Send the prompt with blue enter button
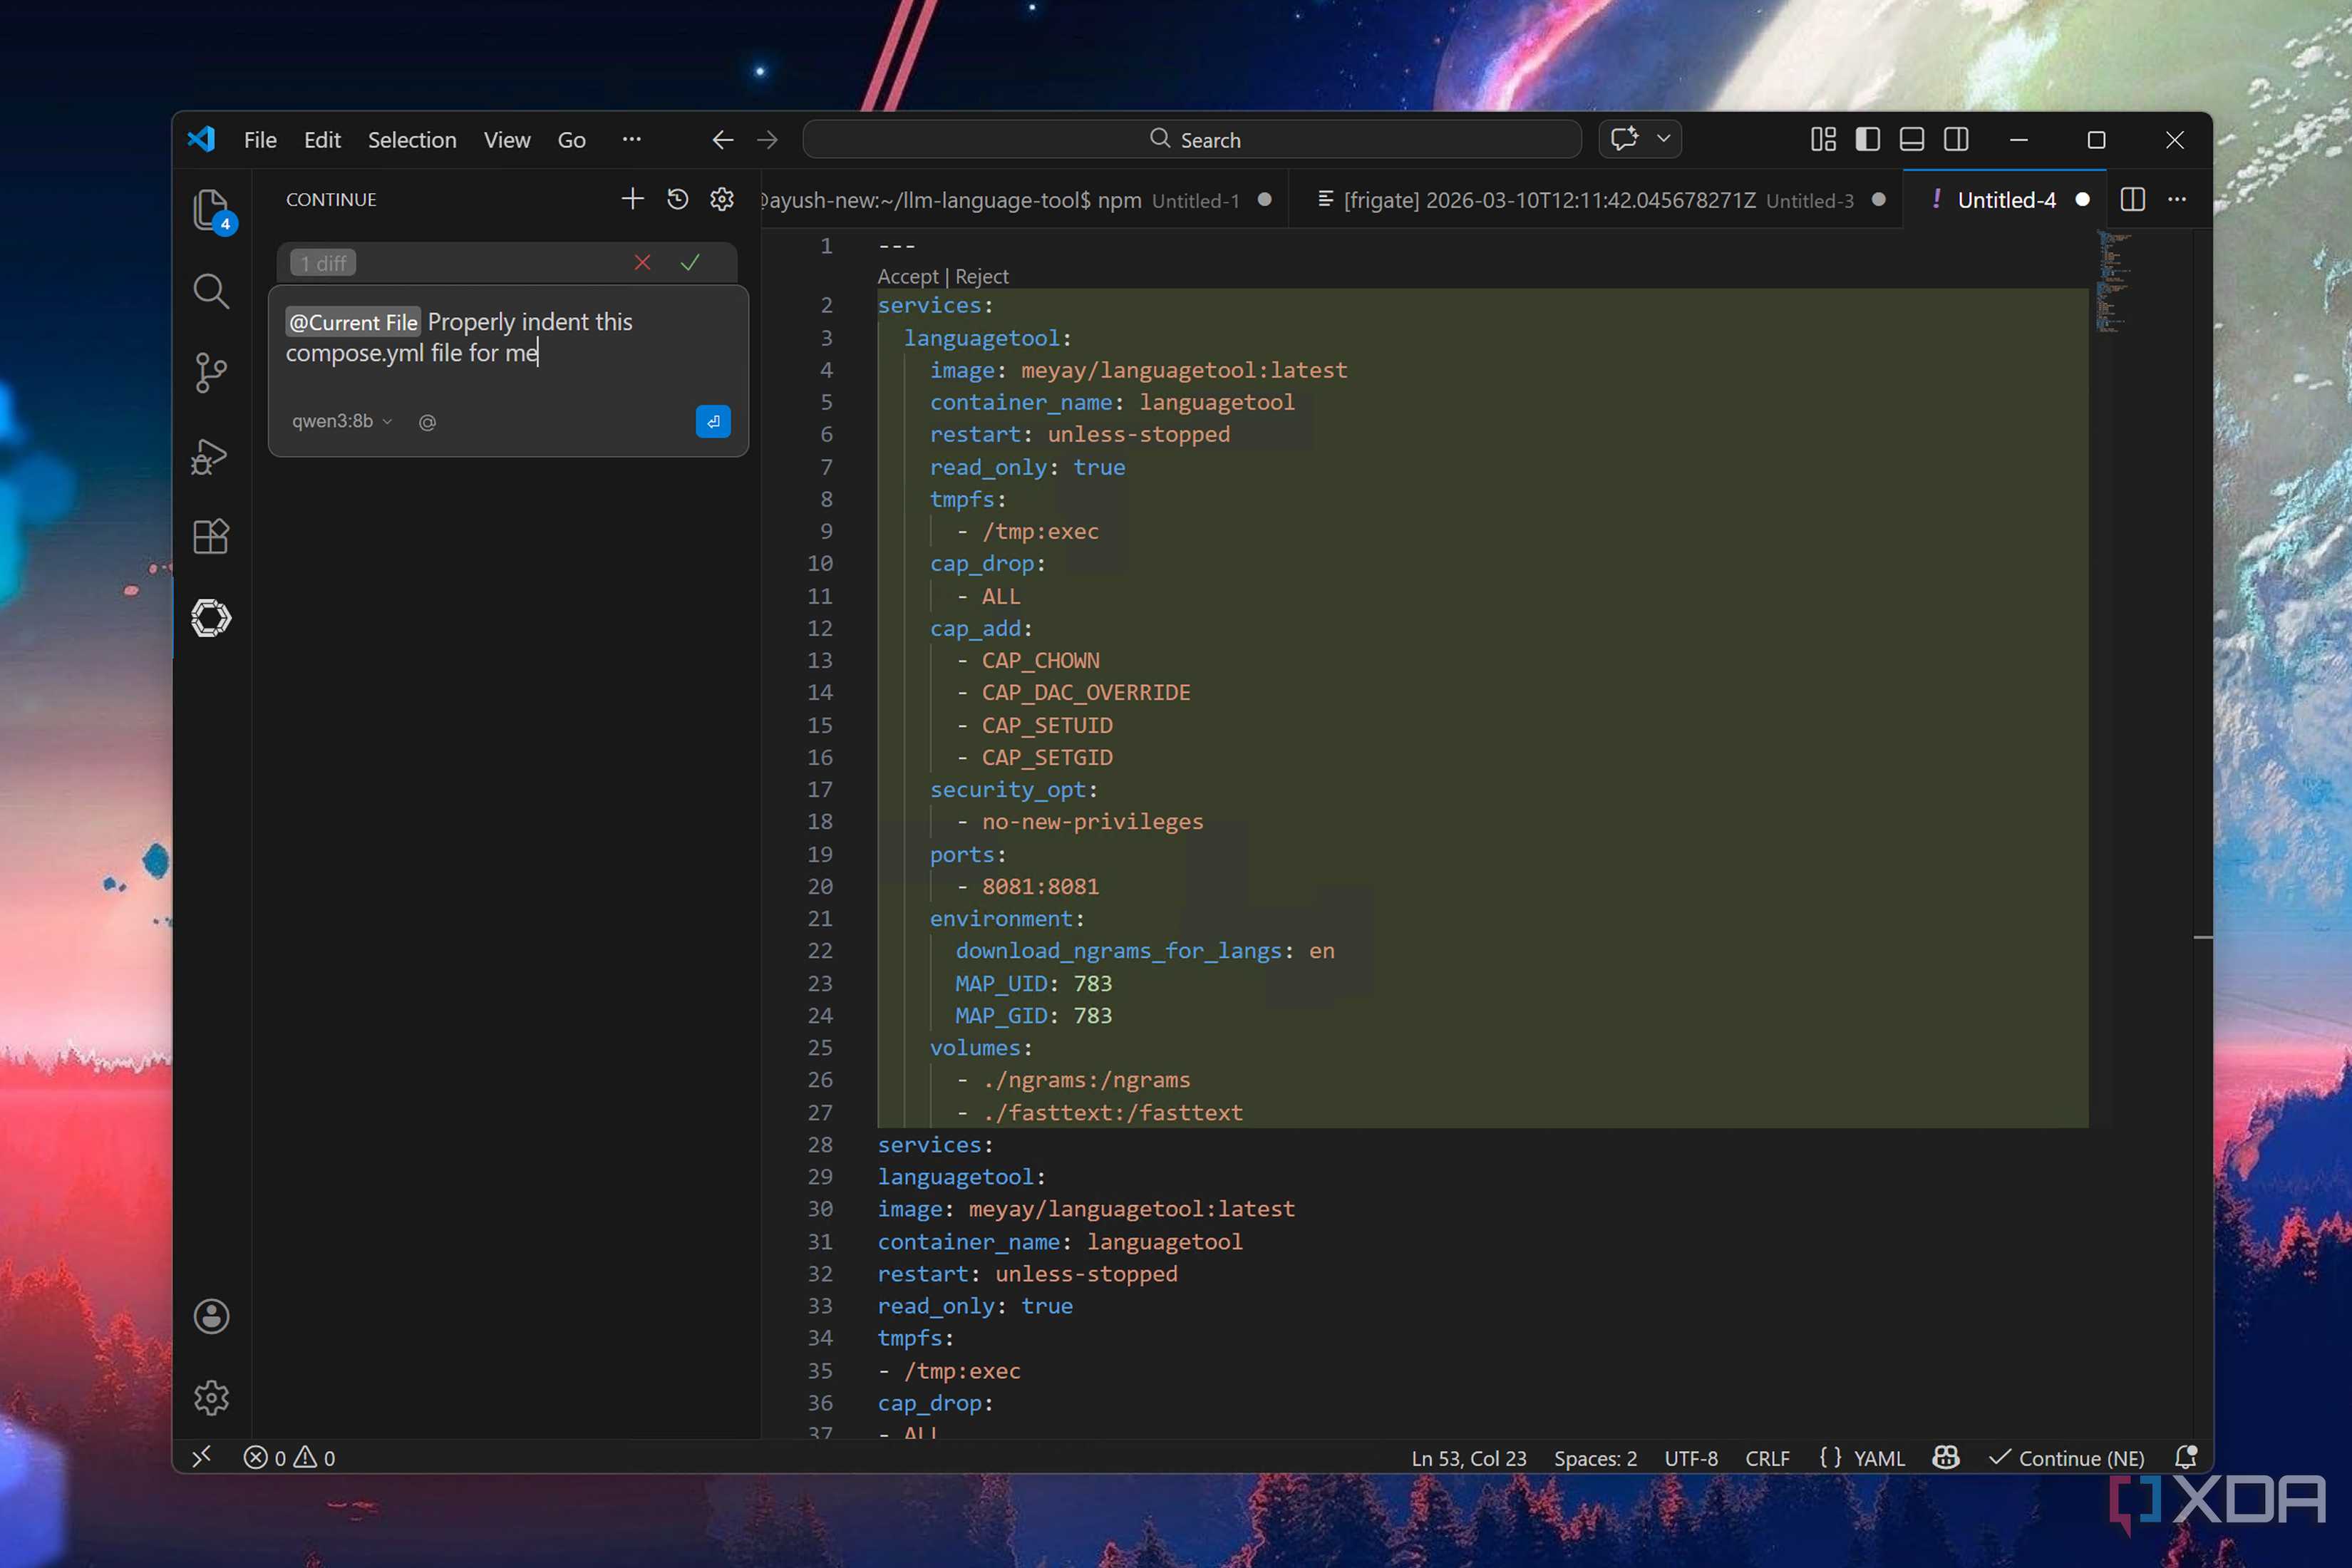This screenshot has height=1568, width=2352. pos(713,421)
